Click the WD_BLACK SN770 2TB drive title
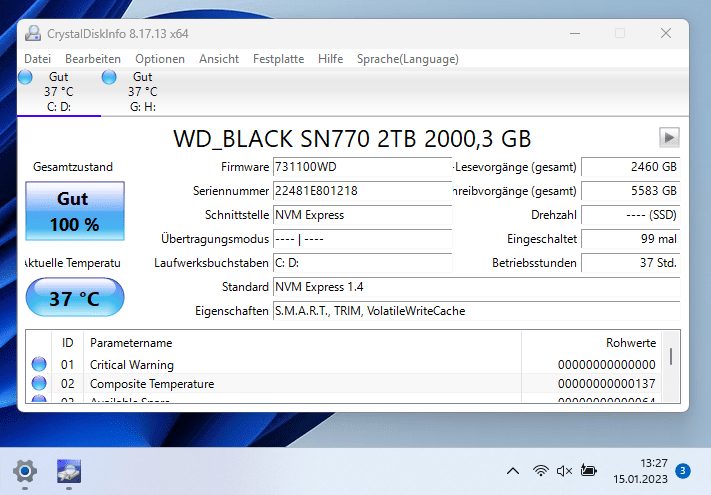This screenshot has width=711, height=495. (x=352, y=139)
